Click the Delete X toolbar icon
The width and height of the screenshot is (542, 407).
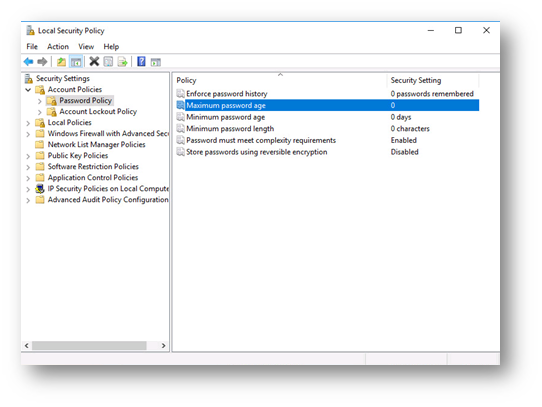pyautogui.click(x=94, y=62)
